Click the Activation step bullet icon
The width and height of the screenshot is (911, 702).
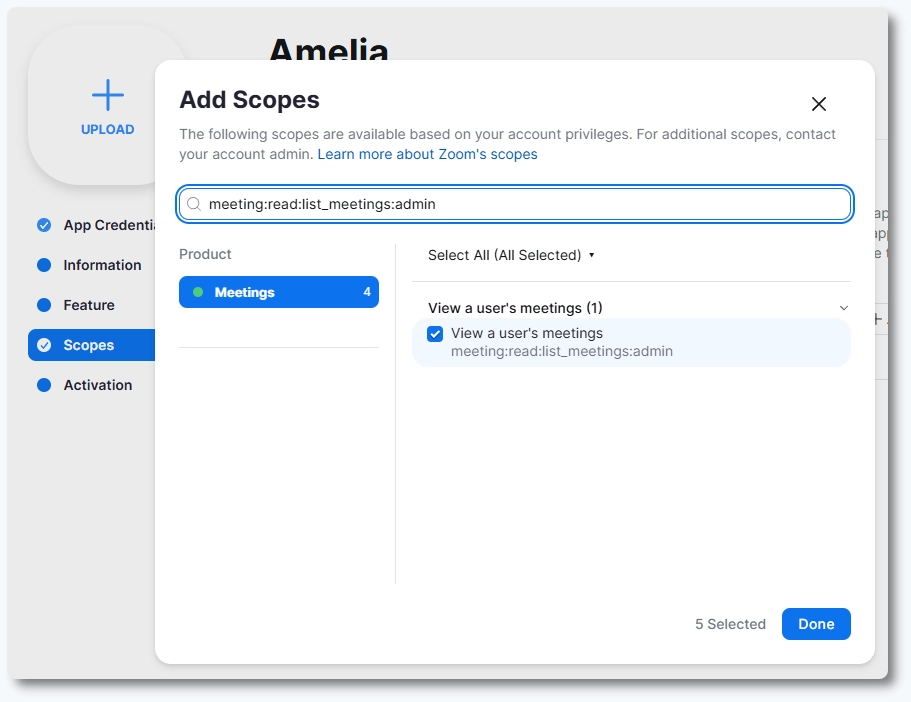[44, 385]
